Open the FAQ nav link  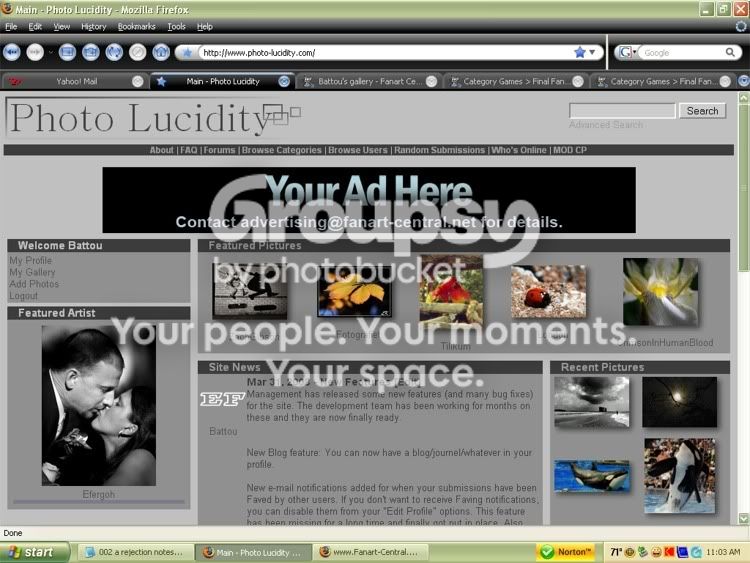(x=188, y=150)
